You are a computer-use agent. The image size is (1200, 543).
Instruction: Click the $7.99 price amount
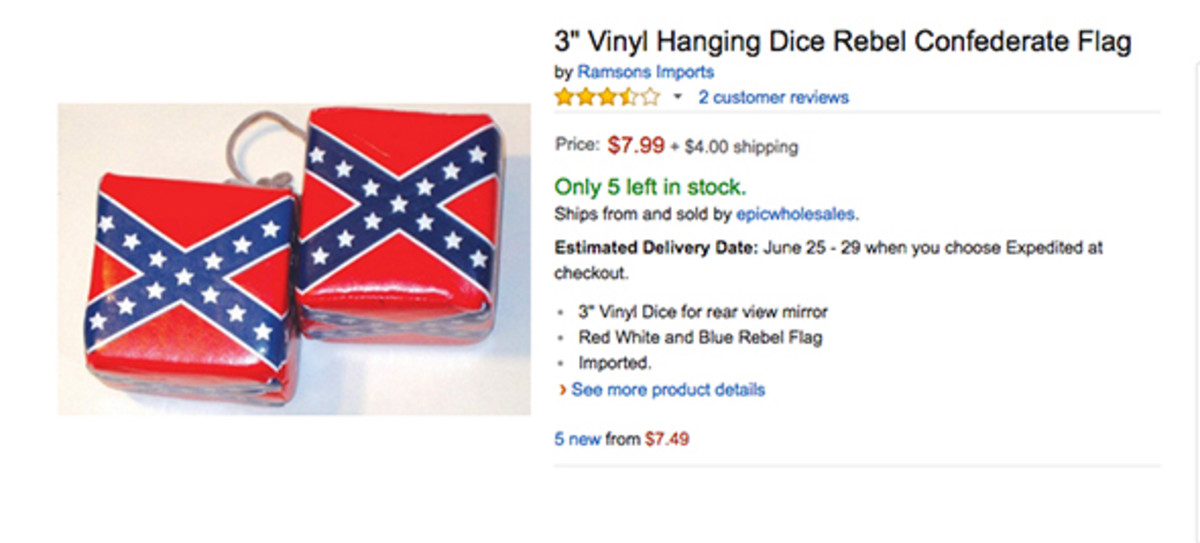pyautogui.click(x=635, y=145)
